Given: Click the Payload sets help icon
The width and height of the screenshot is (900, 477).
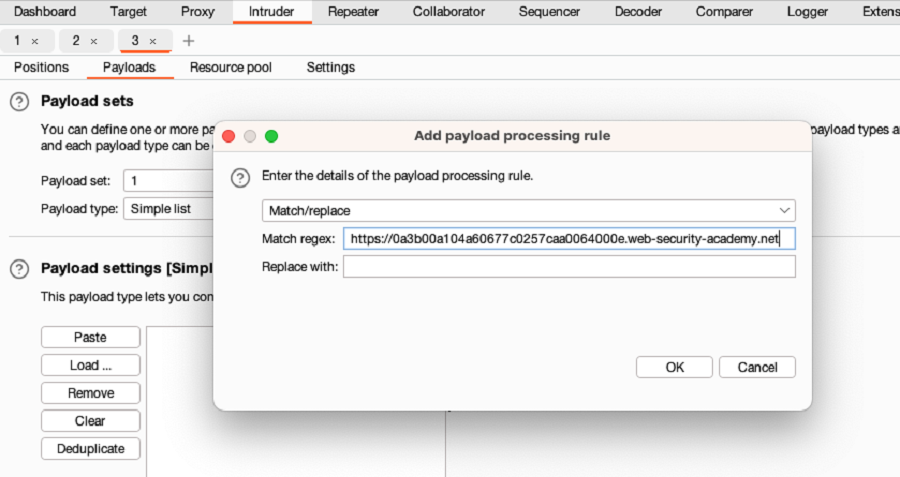Looking at the screenshot, I should (19, 102).
